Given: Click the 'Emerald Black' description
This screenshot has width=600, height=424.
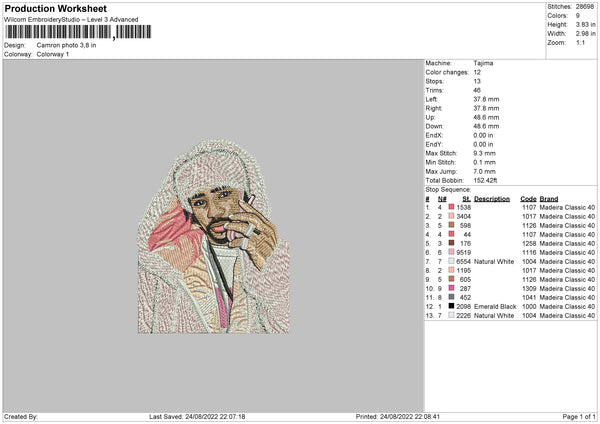Looking at the screenshot, I should click(495, 307).
